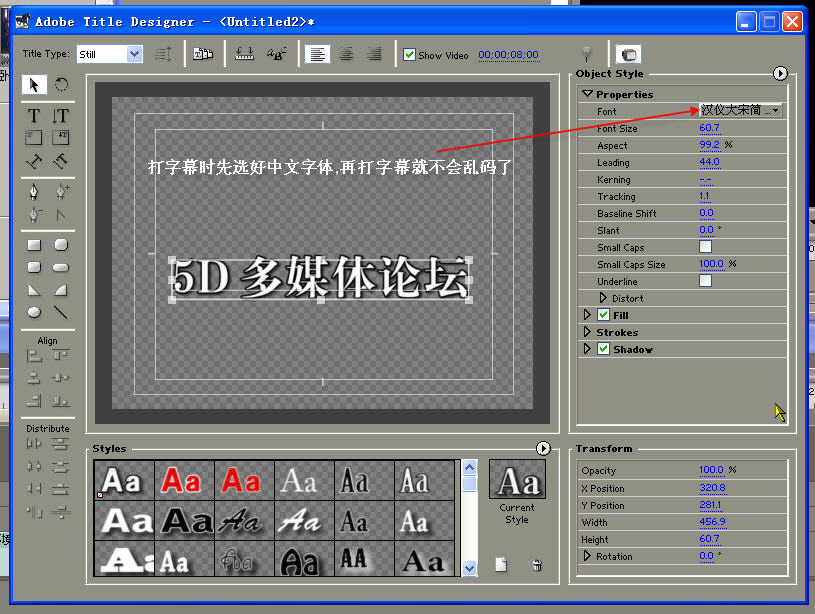The image size is (815, 614).
Task: Collapse the Properties section
Action: [x=587, y=94]
